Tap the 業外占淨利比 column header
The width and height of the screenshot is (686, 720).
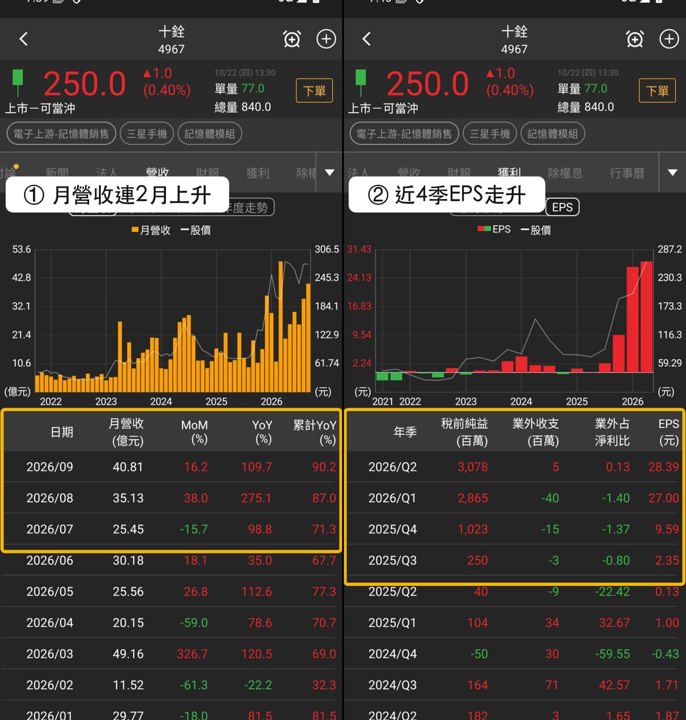tap(612, 432)
